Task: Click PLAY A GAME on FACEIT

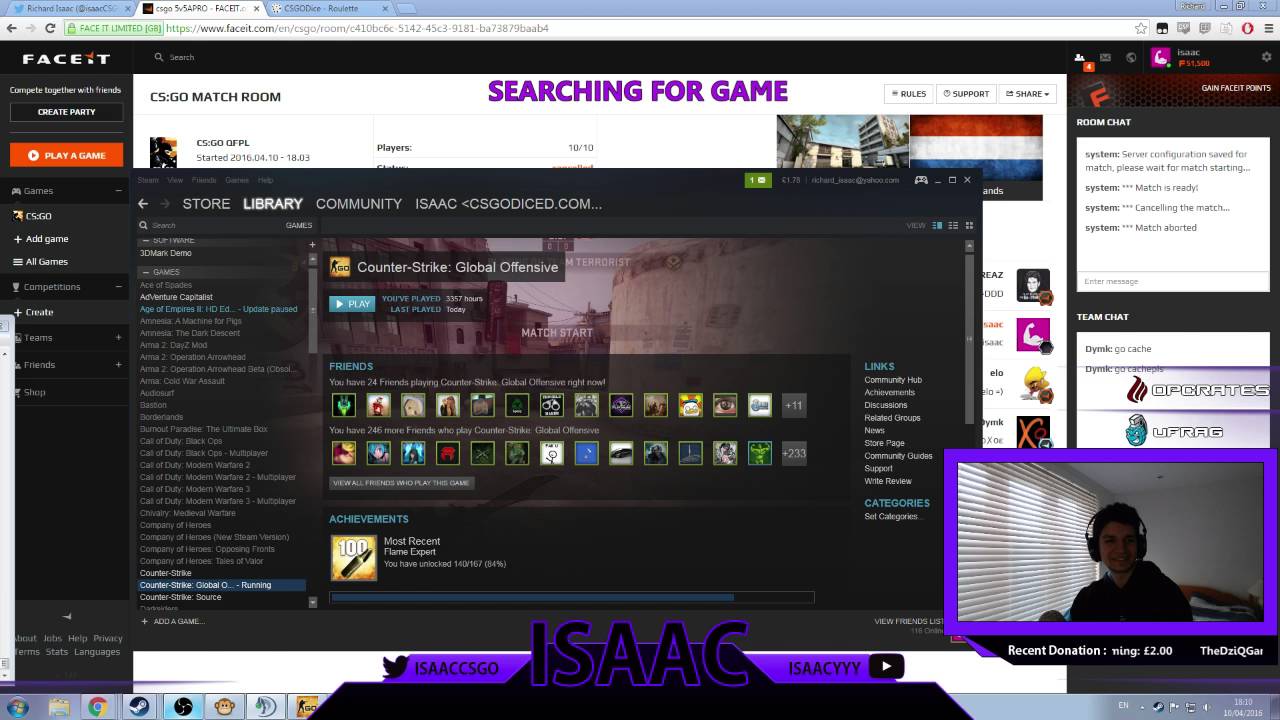Action: (66, 155)
